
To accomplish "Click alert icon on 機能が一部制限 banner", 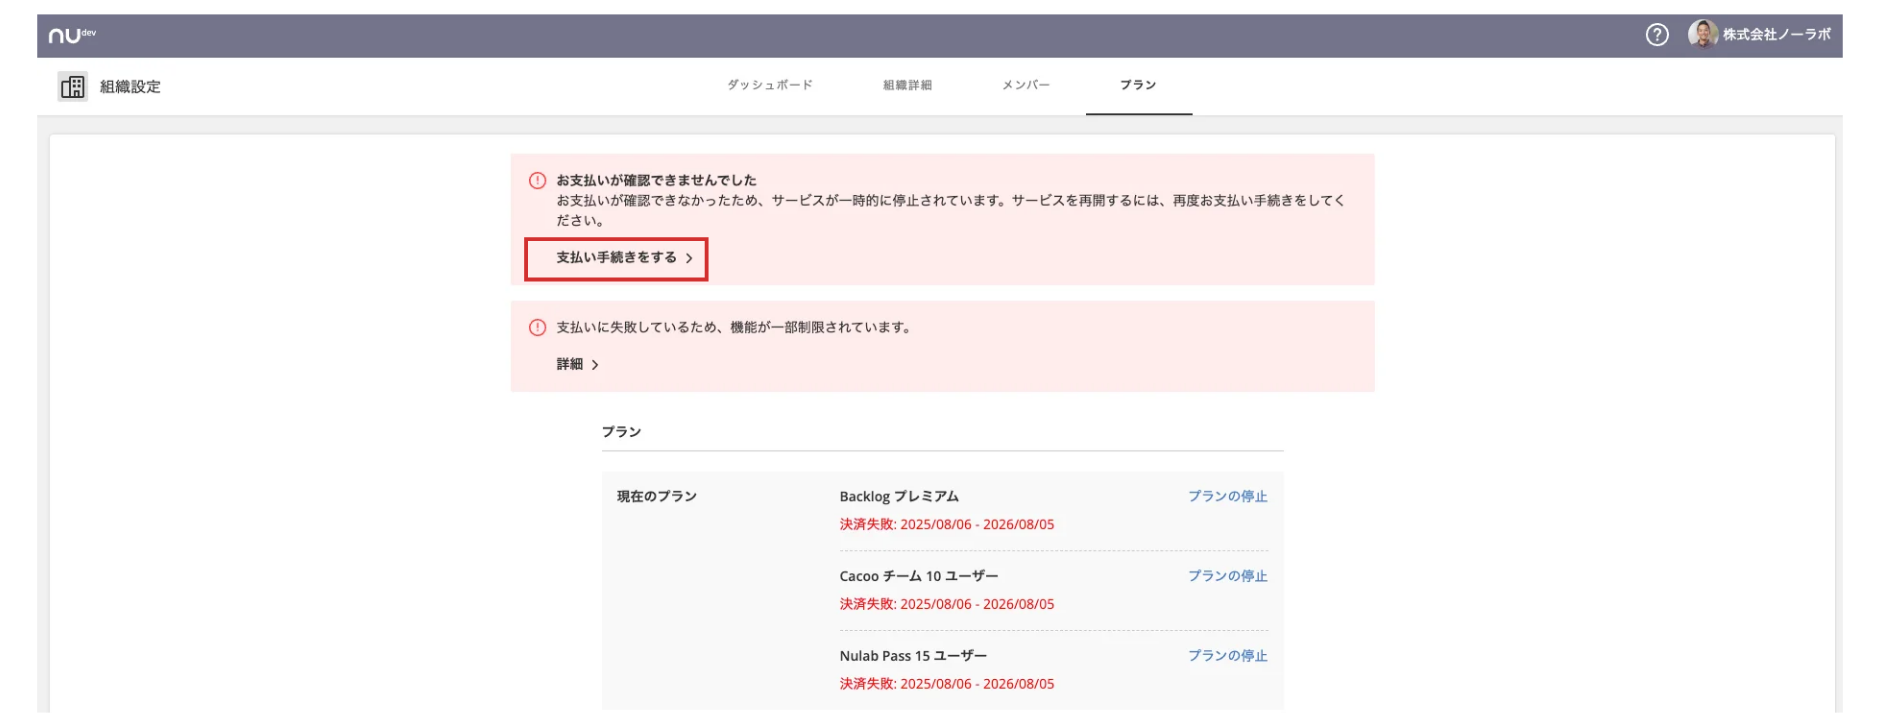I will click(537, 328).
